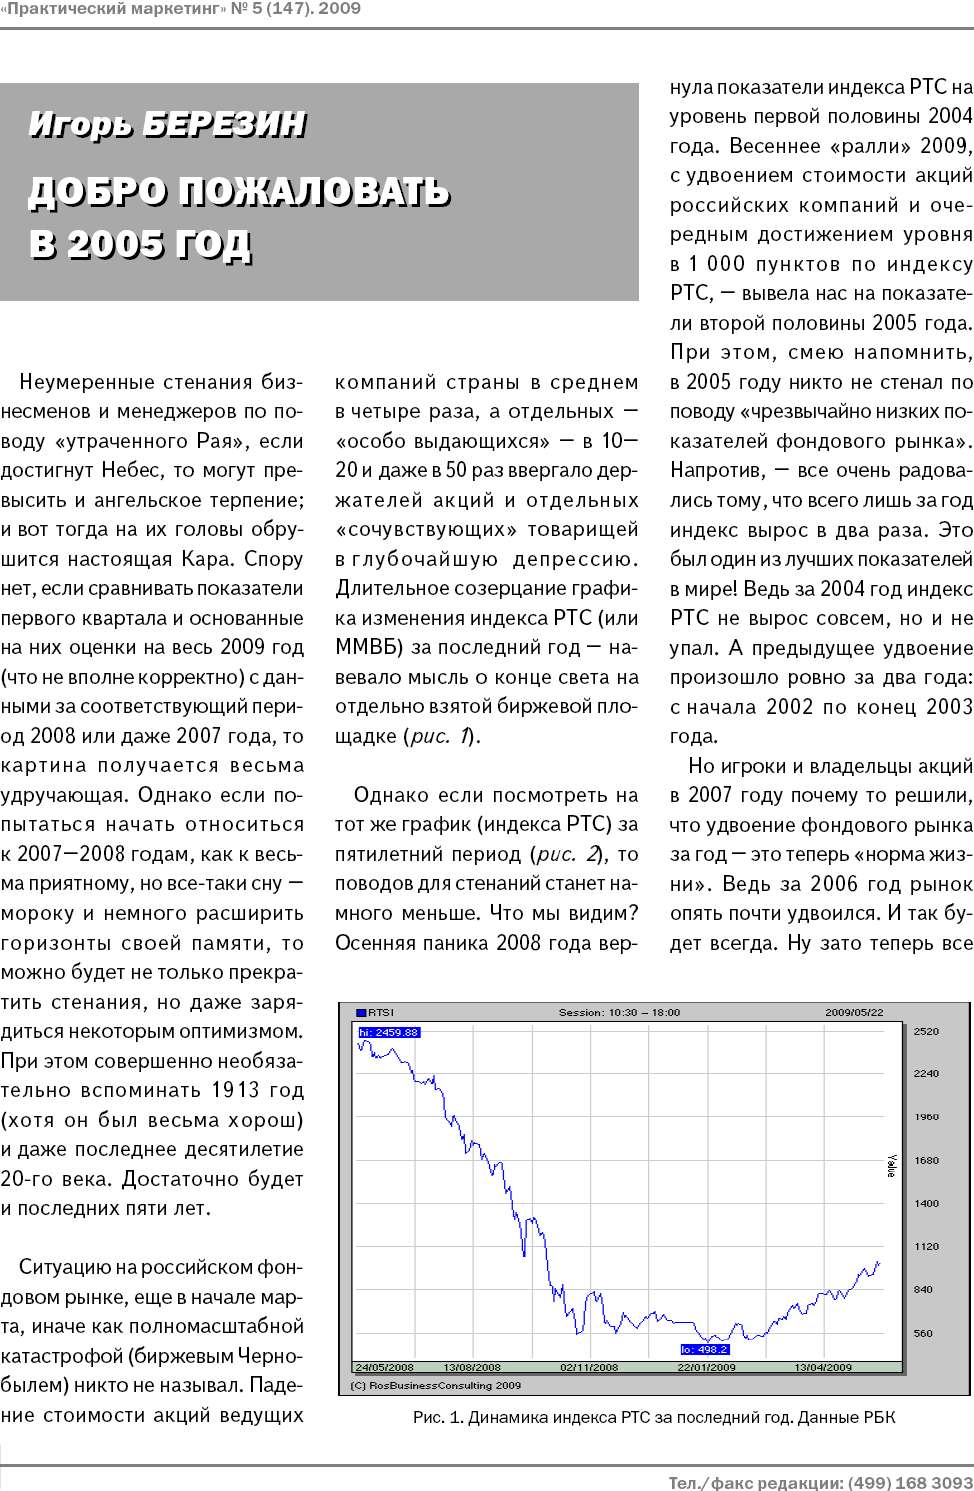Click the paragraph start Но игроки и владельцы
Screen dimensions: 974x1491
(790, 767)
